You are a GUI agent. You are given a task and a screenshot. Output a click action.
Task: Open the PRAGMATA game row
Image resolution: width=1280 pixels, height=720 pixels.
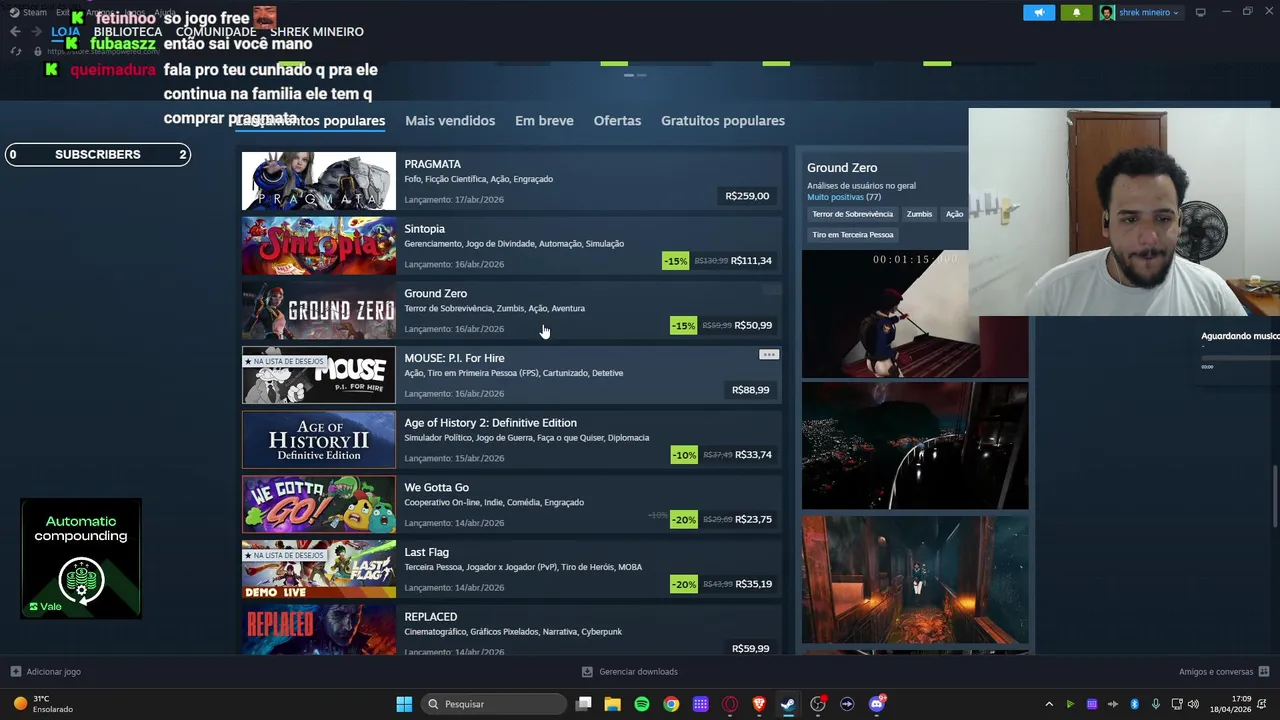pos(511,181)
